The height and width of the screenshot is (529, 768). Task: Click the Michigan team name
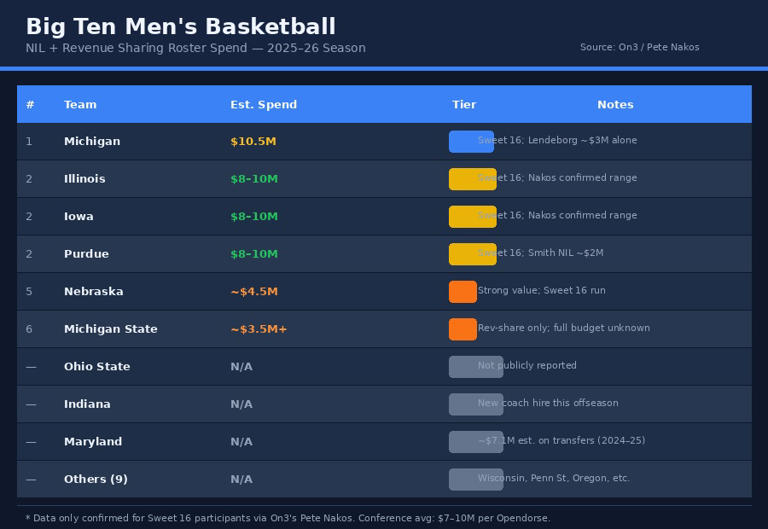tap(92, 142)
